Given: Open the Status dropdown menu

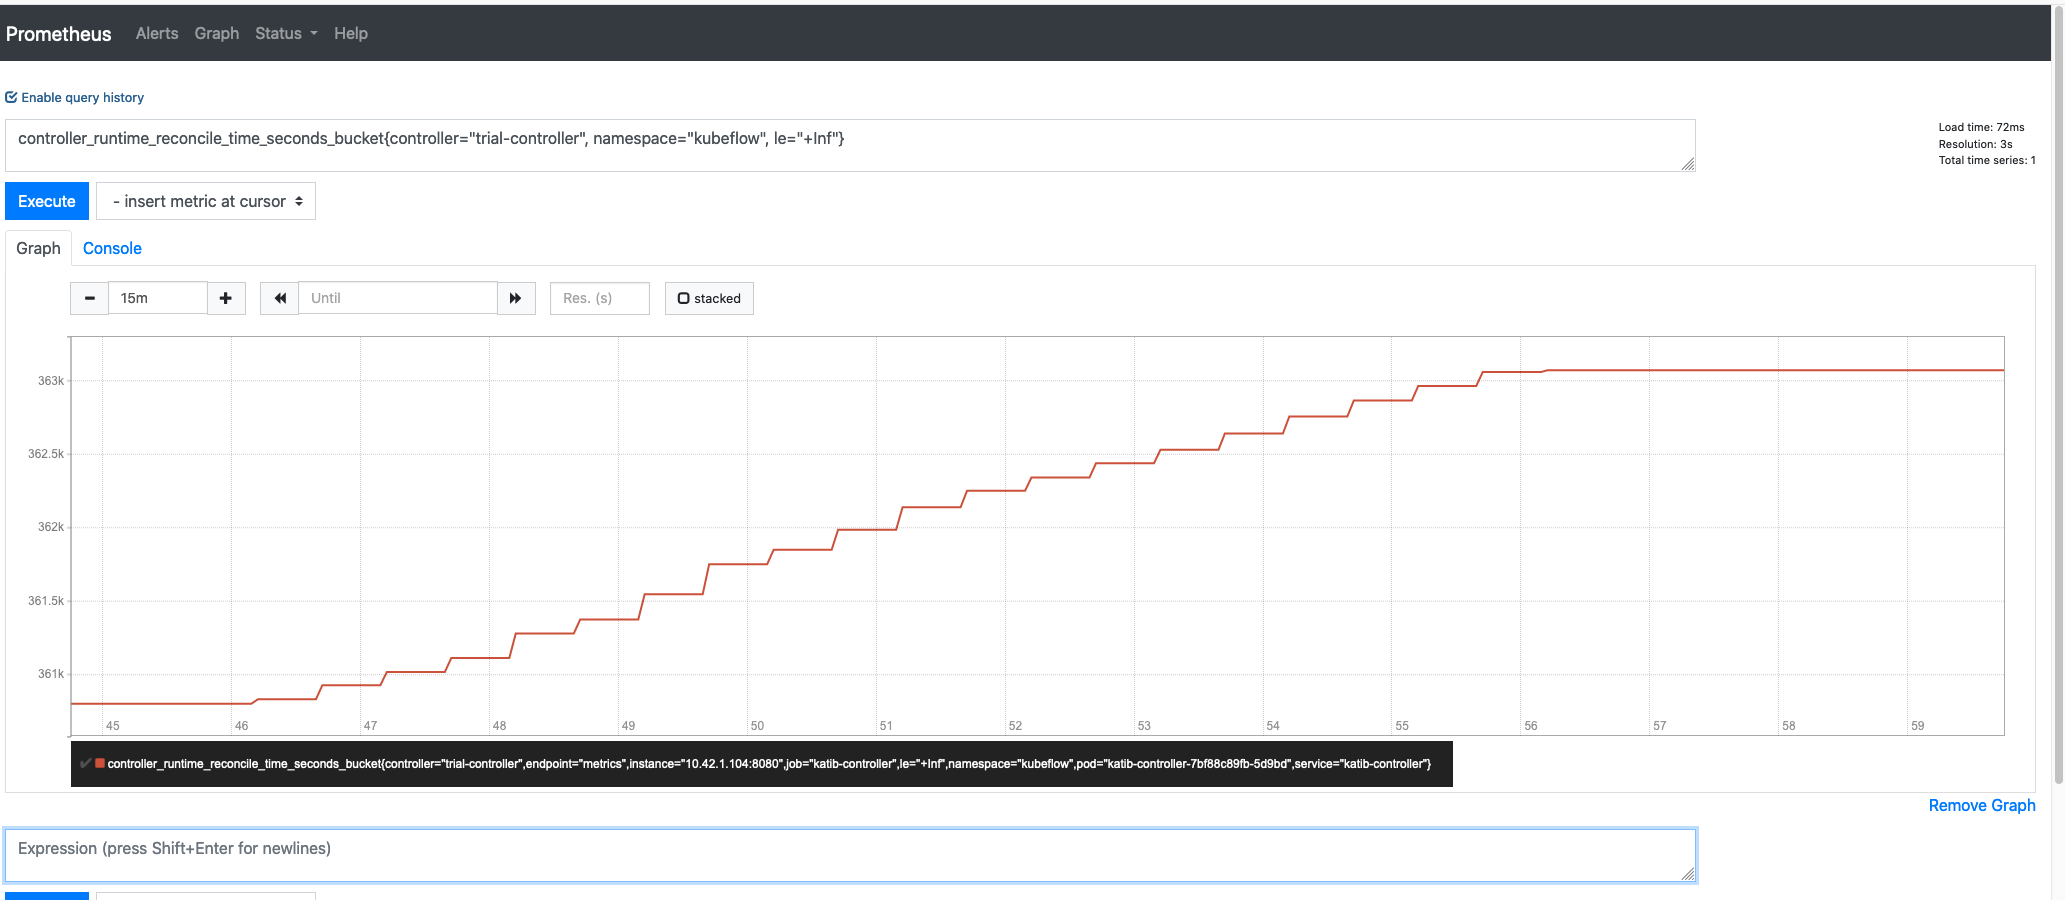Looking at the screenshot, I should [285, 33].
